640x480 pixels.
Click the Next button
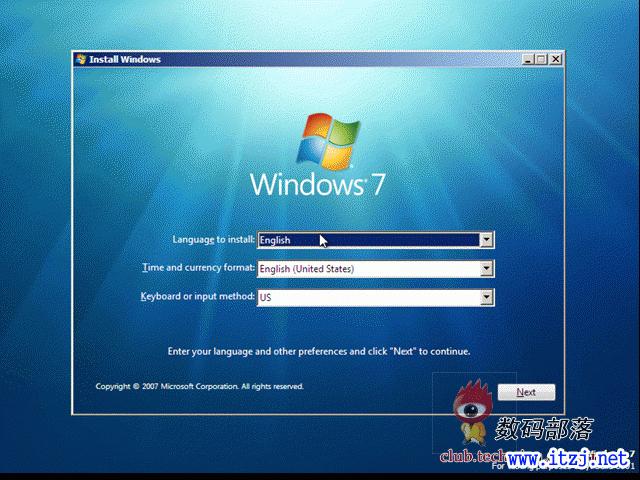pyautogui.click(x=526, y=392)
